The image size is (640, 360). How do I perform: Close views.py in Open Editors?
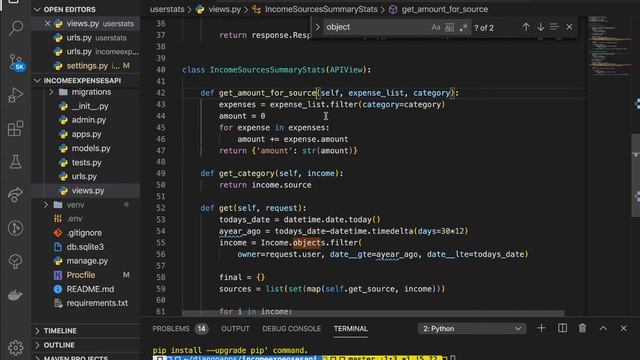click(x=47, y=24)
